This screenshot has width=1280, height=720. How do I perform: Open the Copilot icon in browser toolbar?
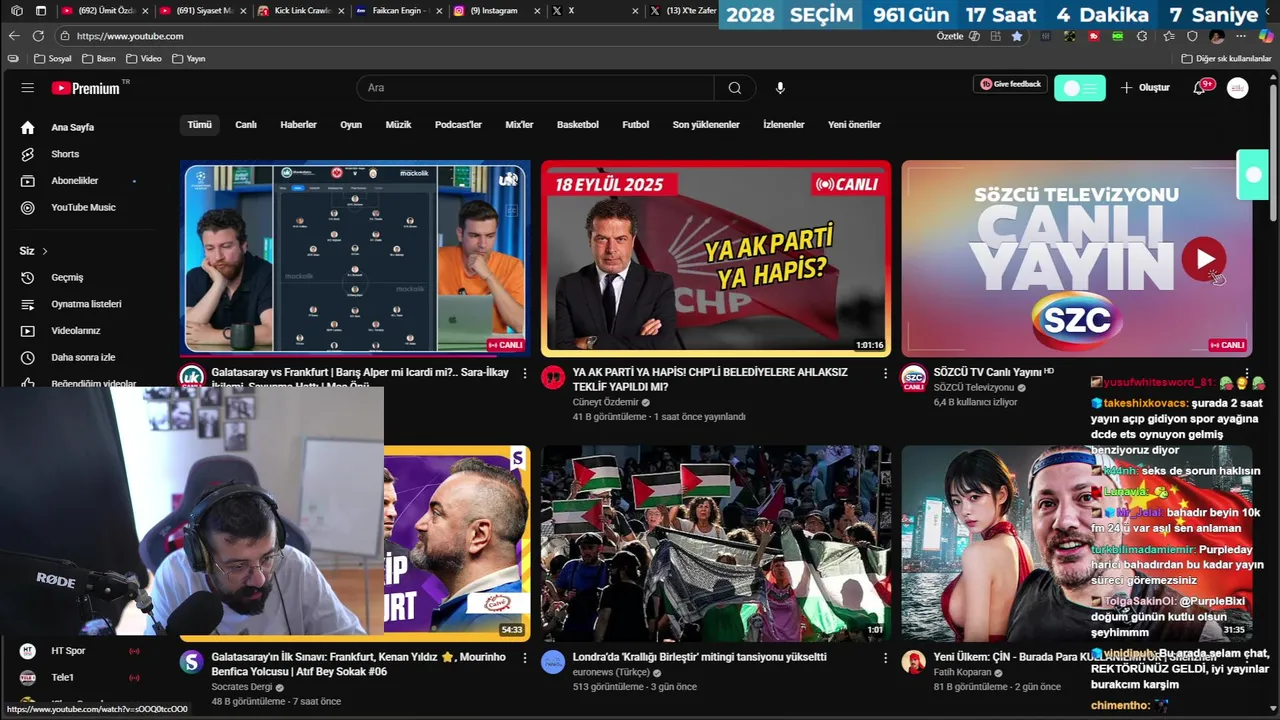point(1265,36)
